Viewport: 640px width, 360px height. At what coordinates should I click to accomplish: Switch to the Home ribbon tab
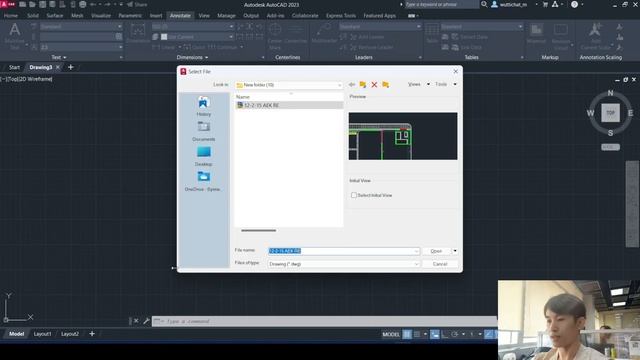11,16
